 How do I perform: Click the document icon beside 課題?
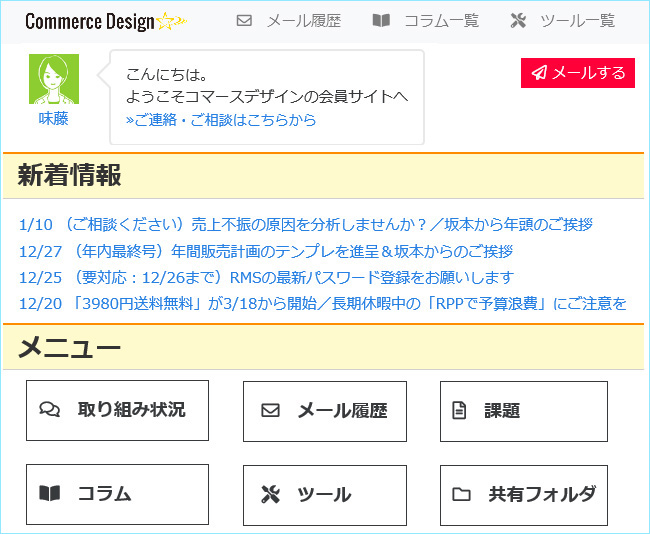tap(459, 410)
